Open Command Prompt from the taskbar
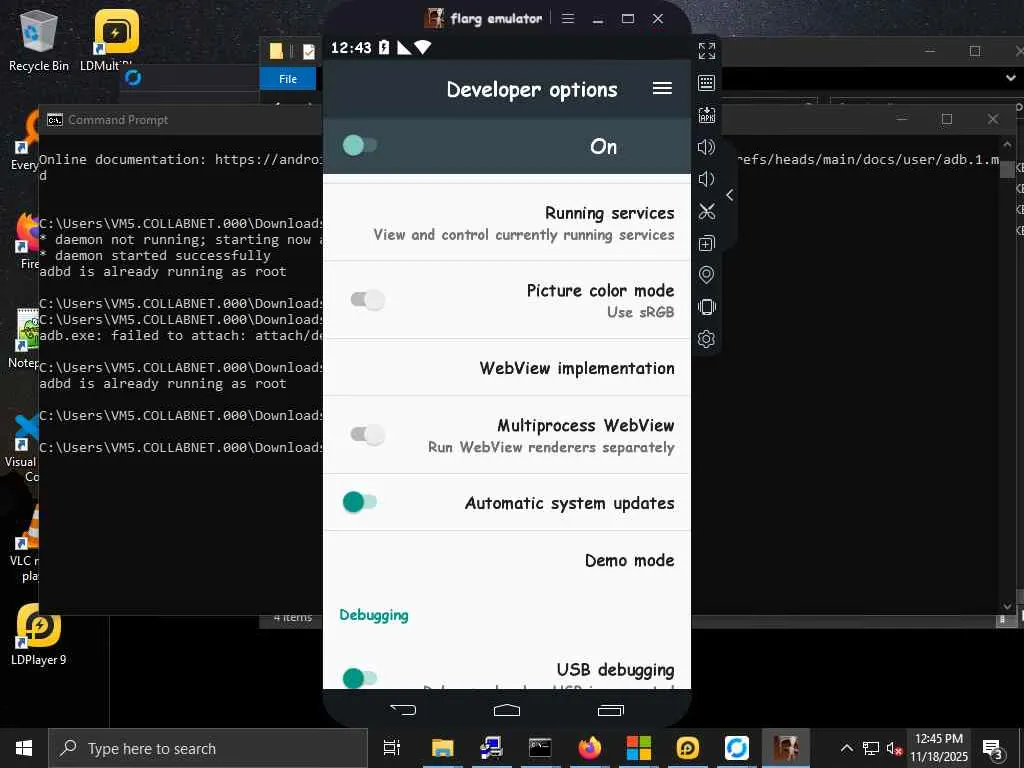This screenshot has width=1024, height=768. 540,748
